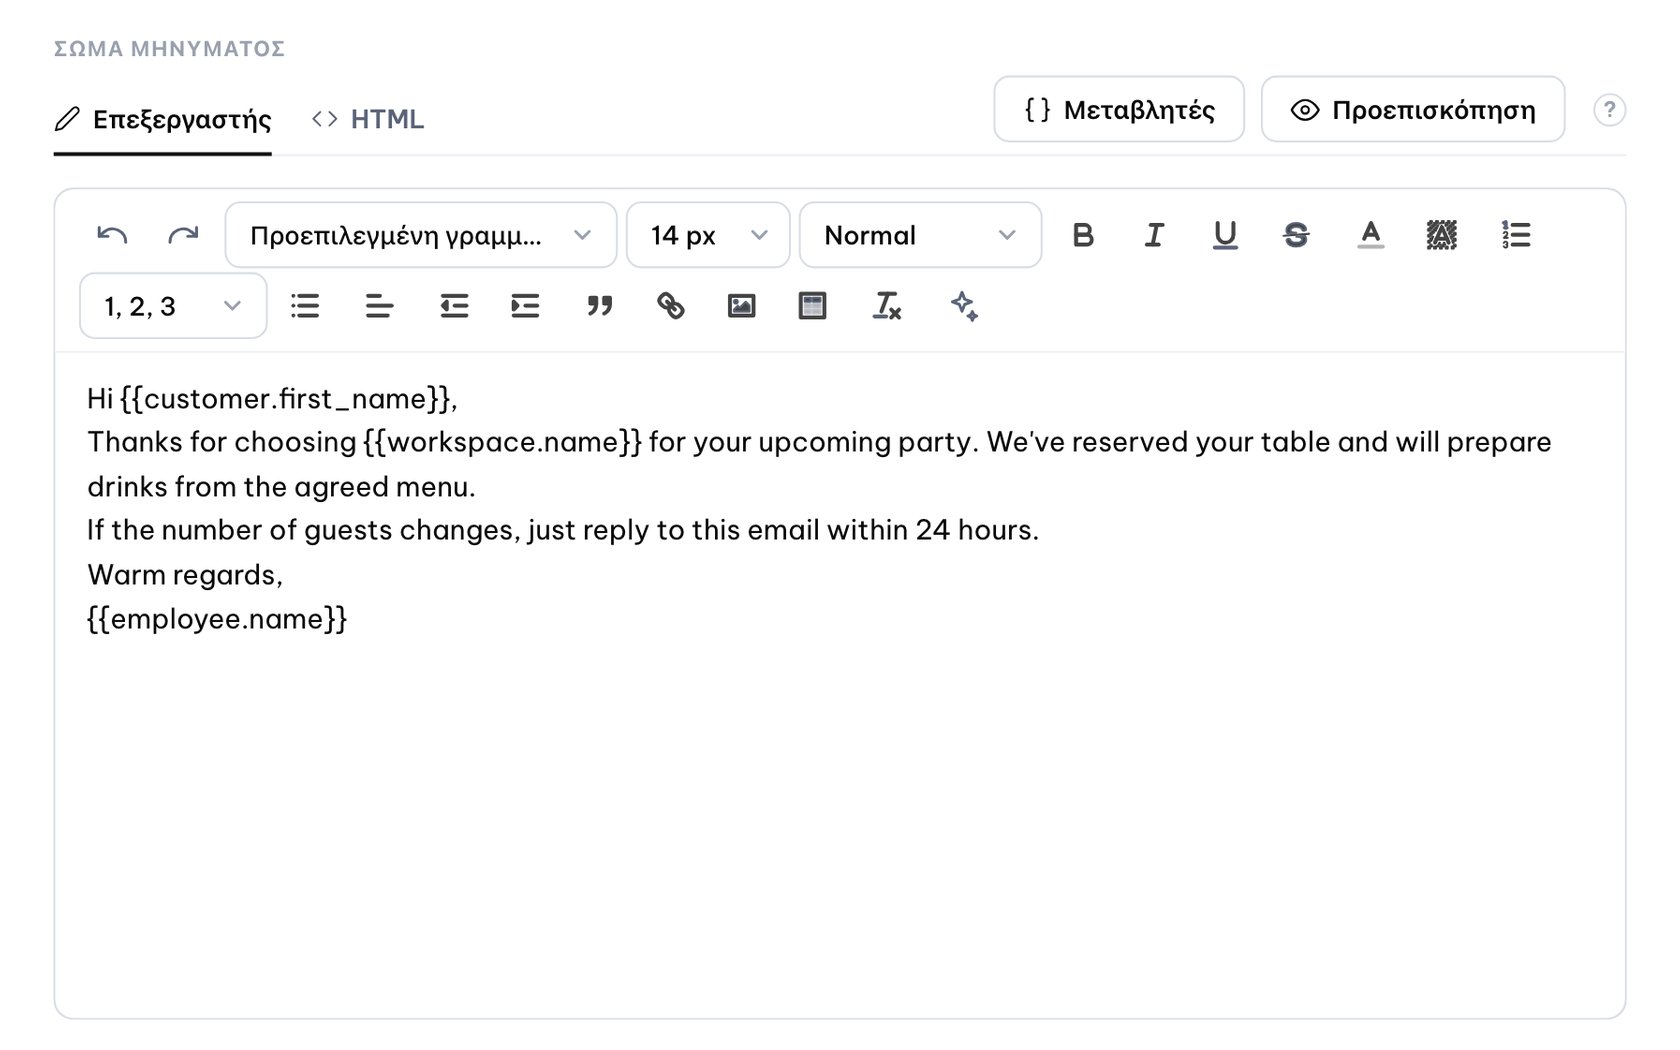This screenshot has width=1680, height=1050.
Task: Insert an image
Action: (x=741, y=306)
